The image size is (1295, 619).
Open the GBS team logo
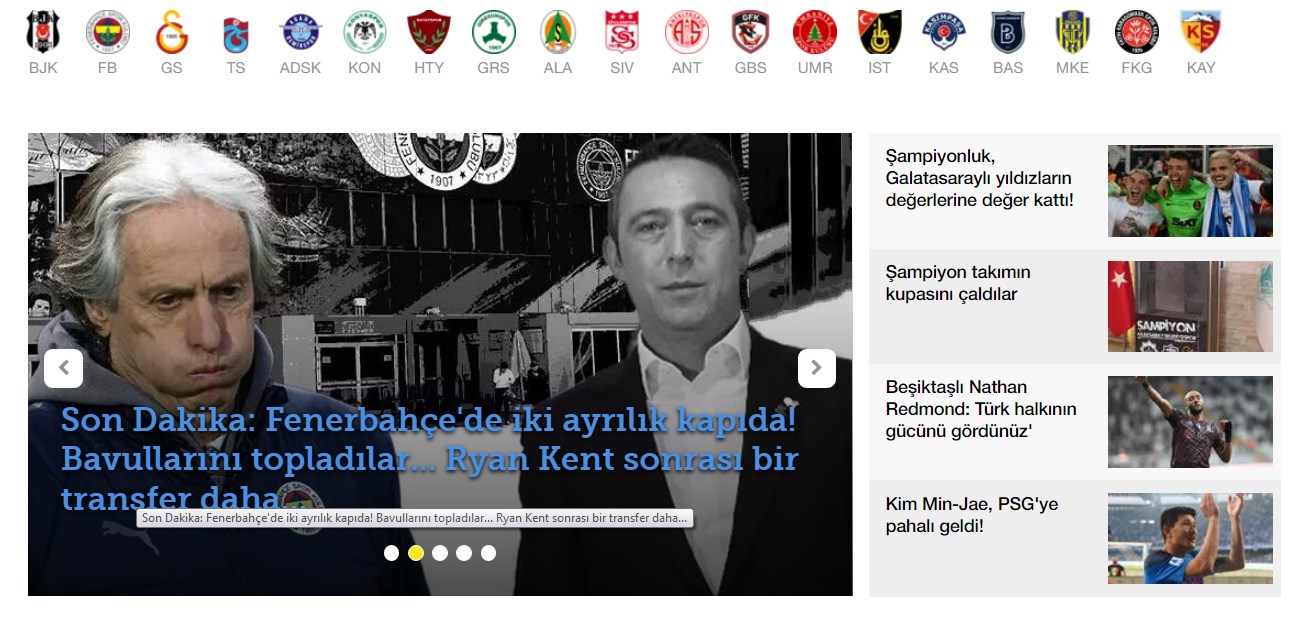pos(750,32)
